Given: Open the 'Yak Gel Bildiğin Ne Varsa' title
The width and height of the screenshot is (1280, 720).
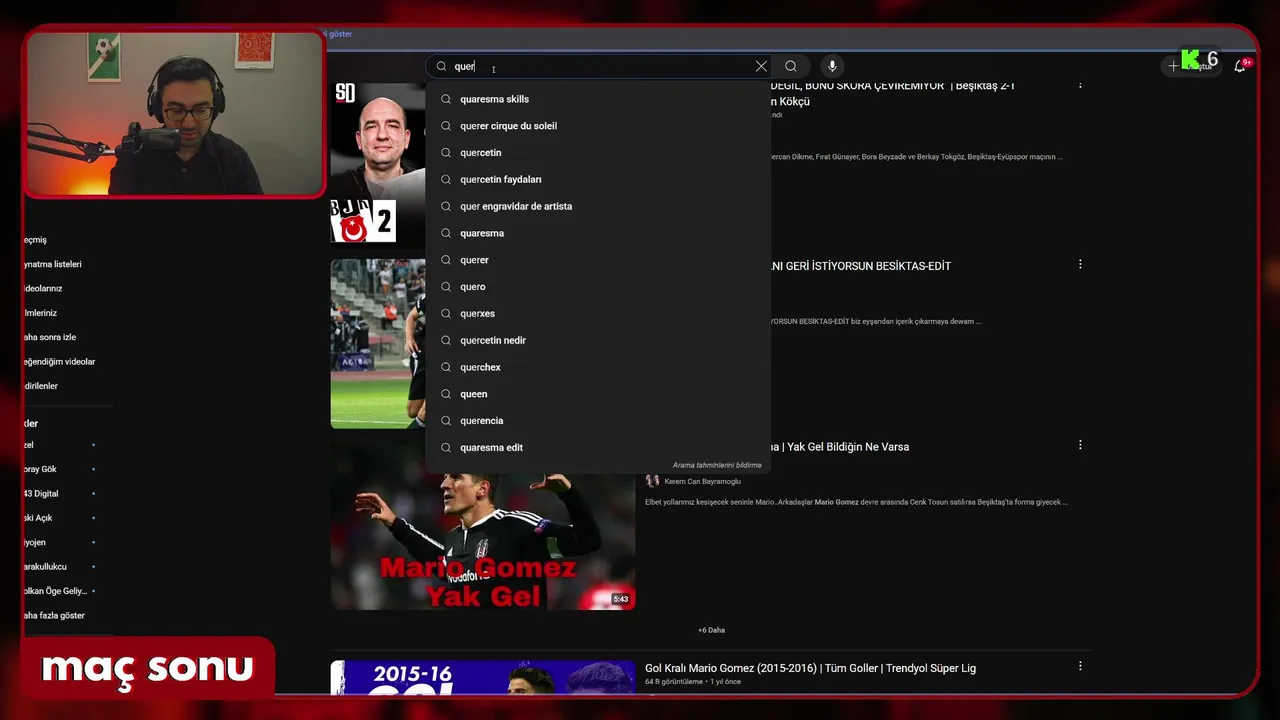Looking at the screenshot, I should coord(840,447).
